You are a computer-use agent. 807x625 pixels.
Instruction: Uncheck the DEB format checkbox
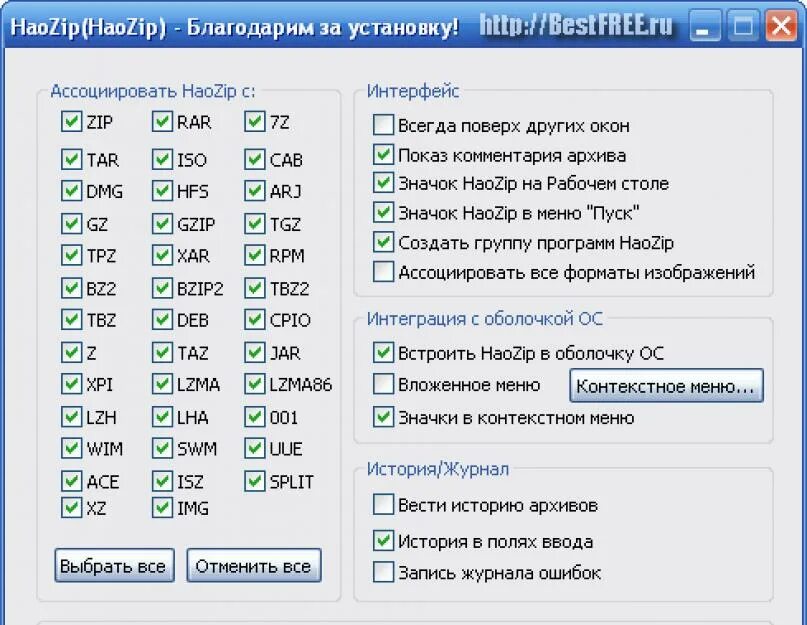[162, 320]
